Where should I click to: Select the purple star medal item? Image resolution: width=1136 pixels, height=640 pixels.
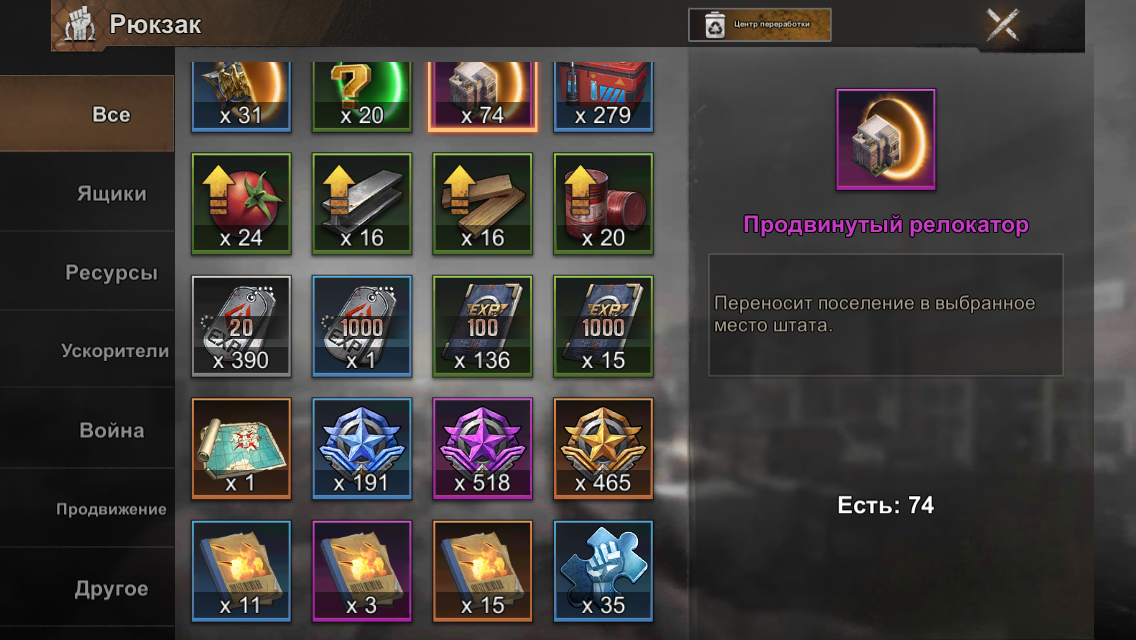click(x=483, y=449)
